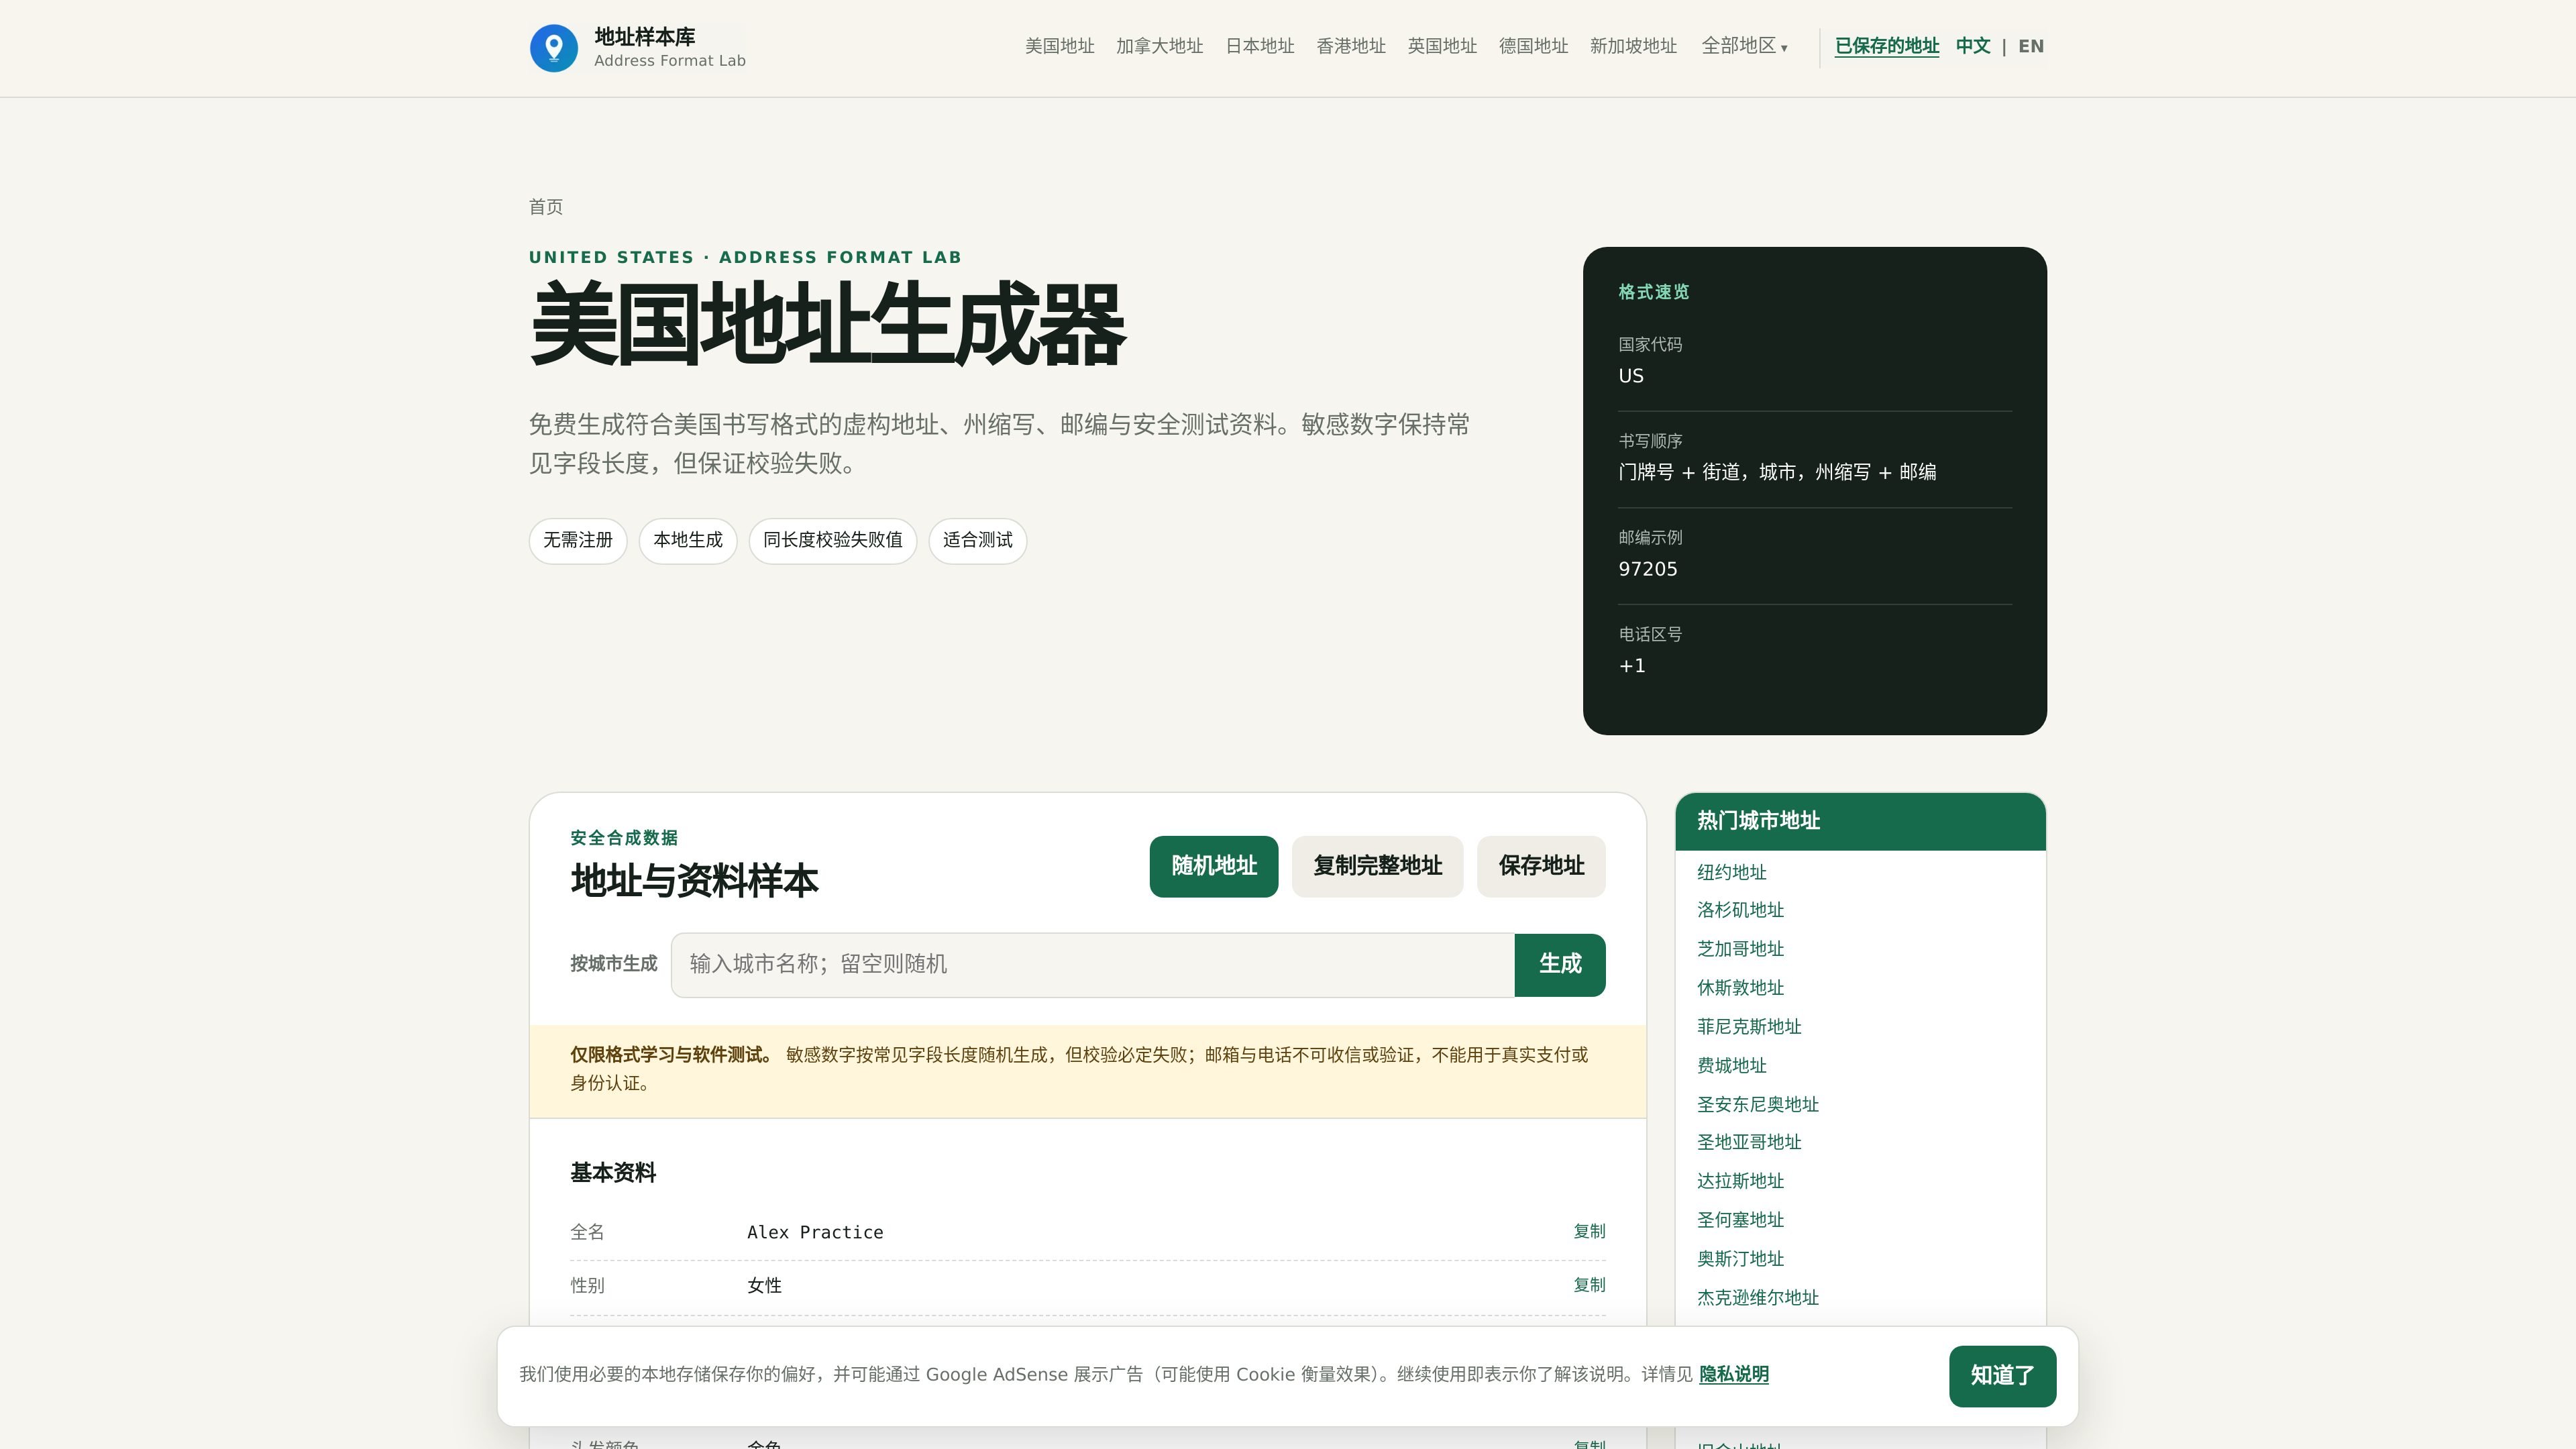Viewport: 2576px width, 1449px height.
Task: Open the 圣安东尼奥地址 link
Action: point(1757,1105)
